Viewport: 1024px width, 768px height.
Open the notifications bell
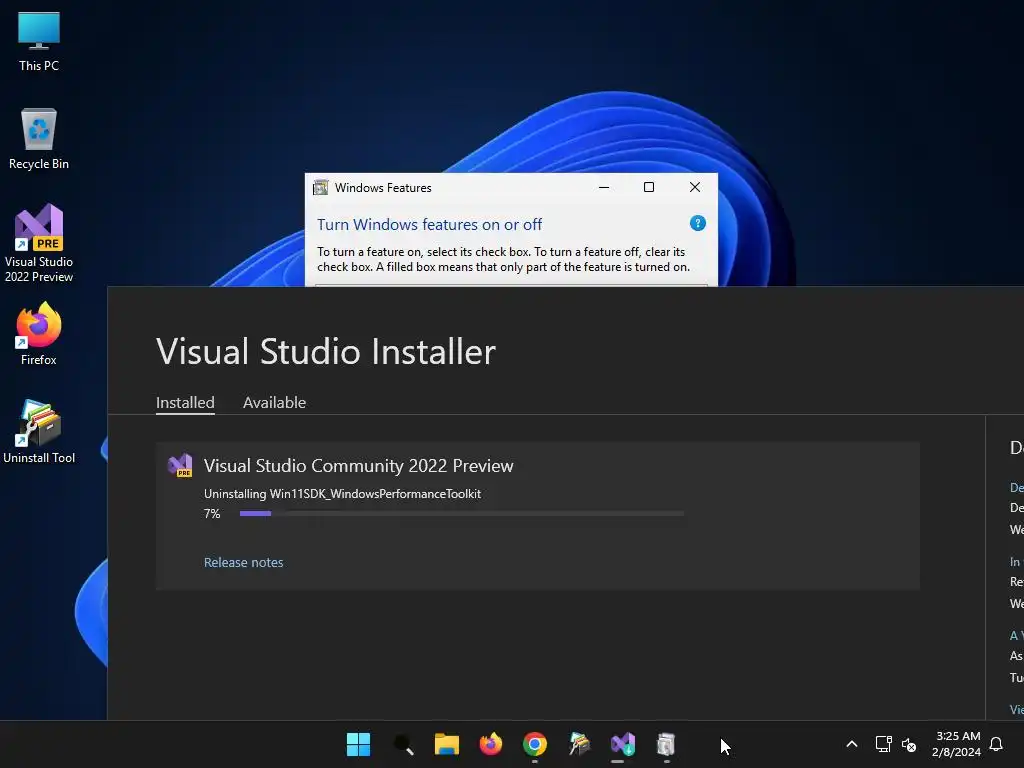996,744
